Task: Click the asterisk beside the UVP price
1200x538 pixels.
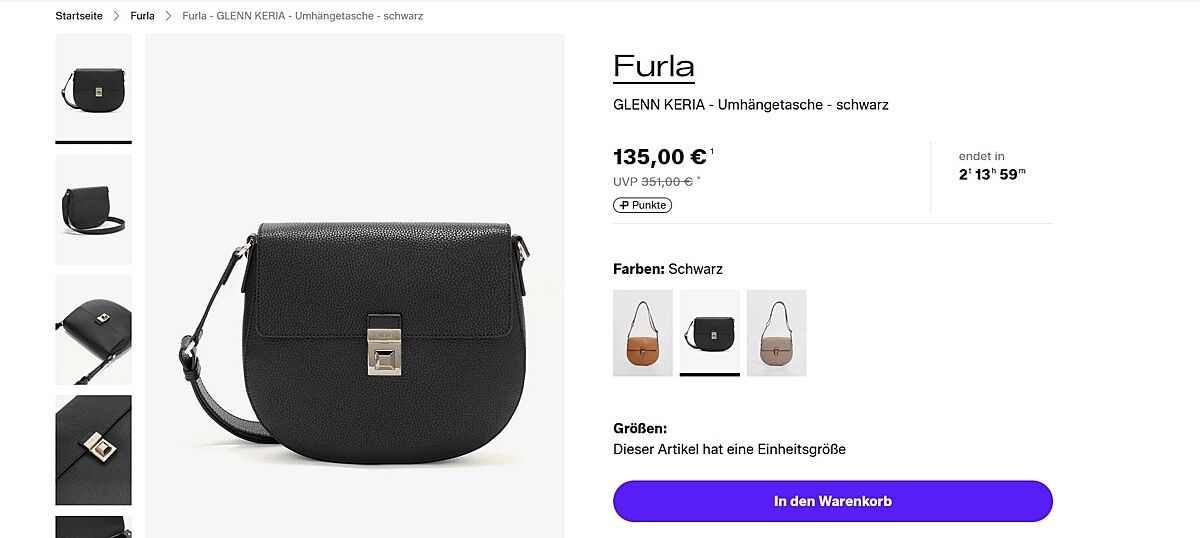Action: [699, 179]
